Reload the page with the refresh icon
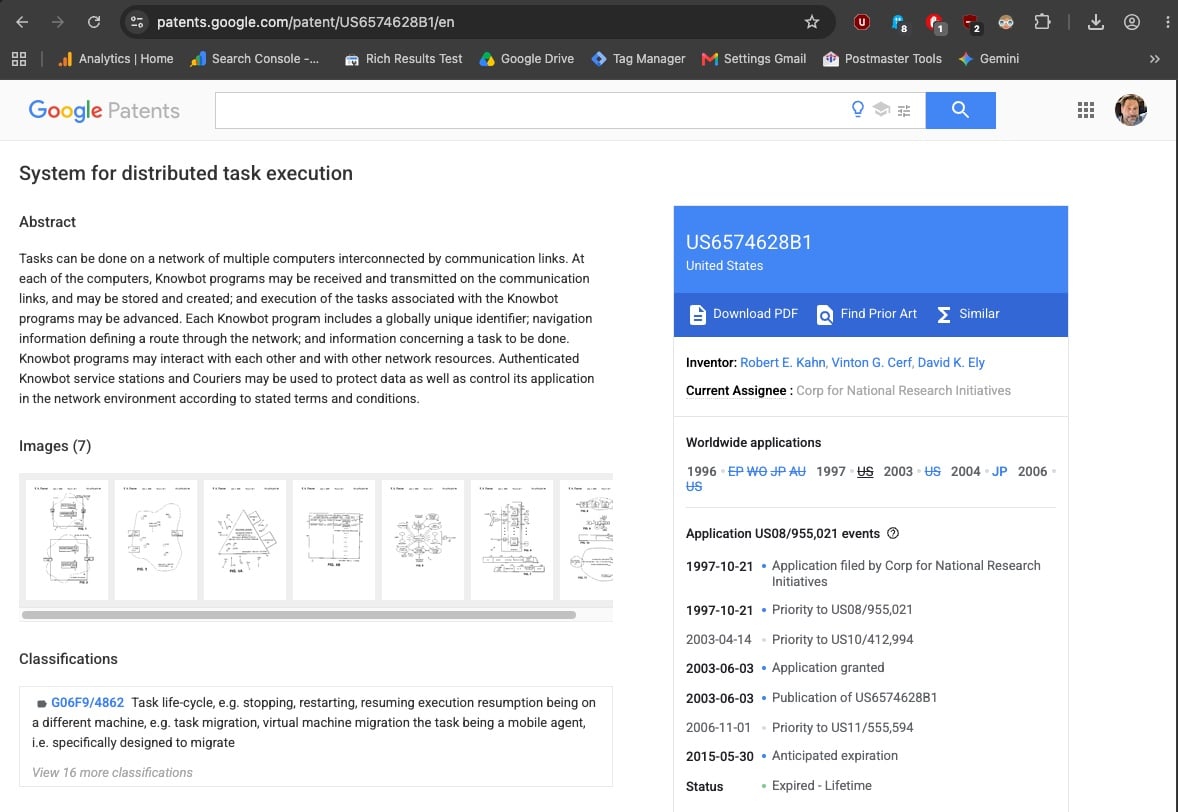Viewport: 1178px width, 812px height. click(x=94, y=22)
